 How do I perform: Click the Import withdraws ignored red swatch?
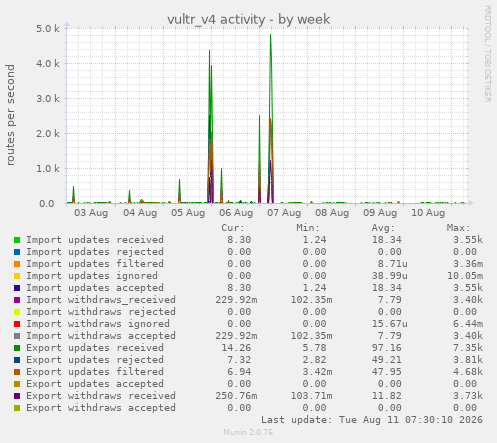(x=17, y=324)
